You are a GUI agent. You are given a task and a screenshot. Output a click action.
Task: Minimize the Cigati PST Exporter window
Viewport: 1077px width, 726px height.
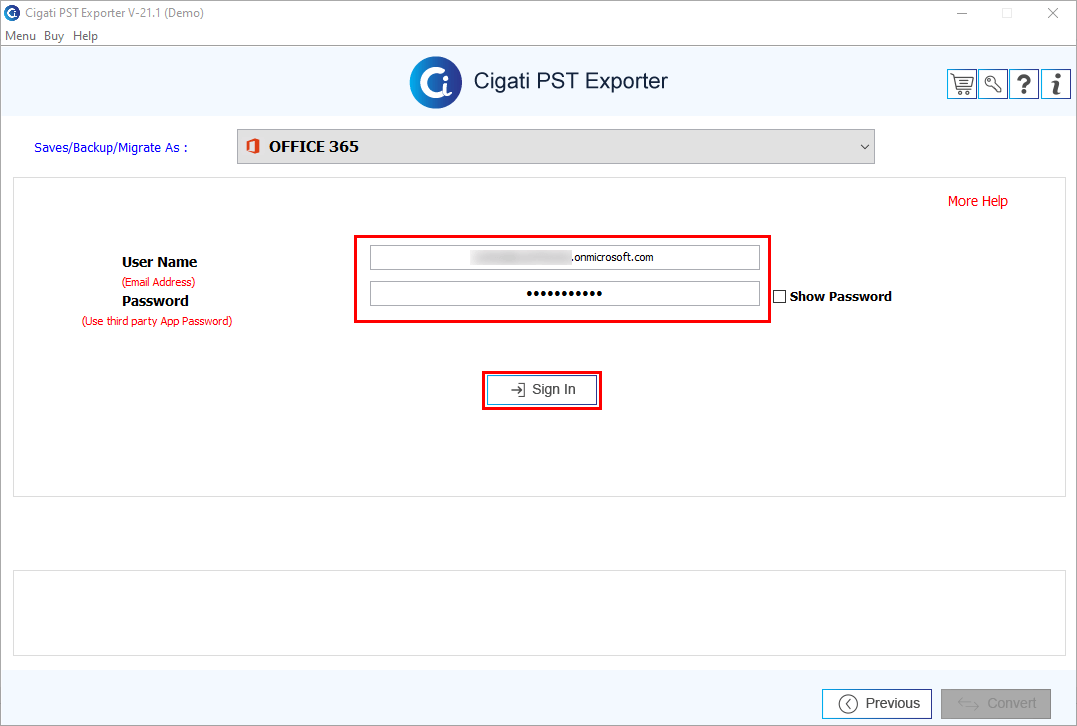tap(962, 13)
